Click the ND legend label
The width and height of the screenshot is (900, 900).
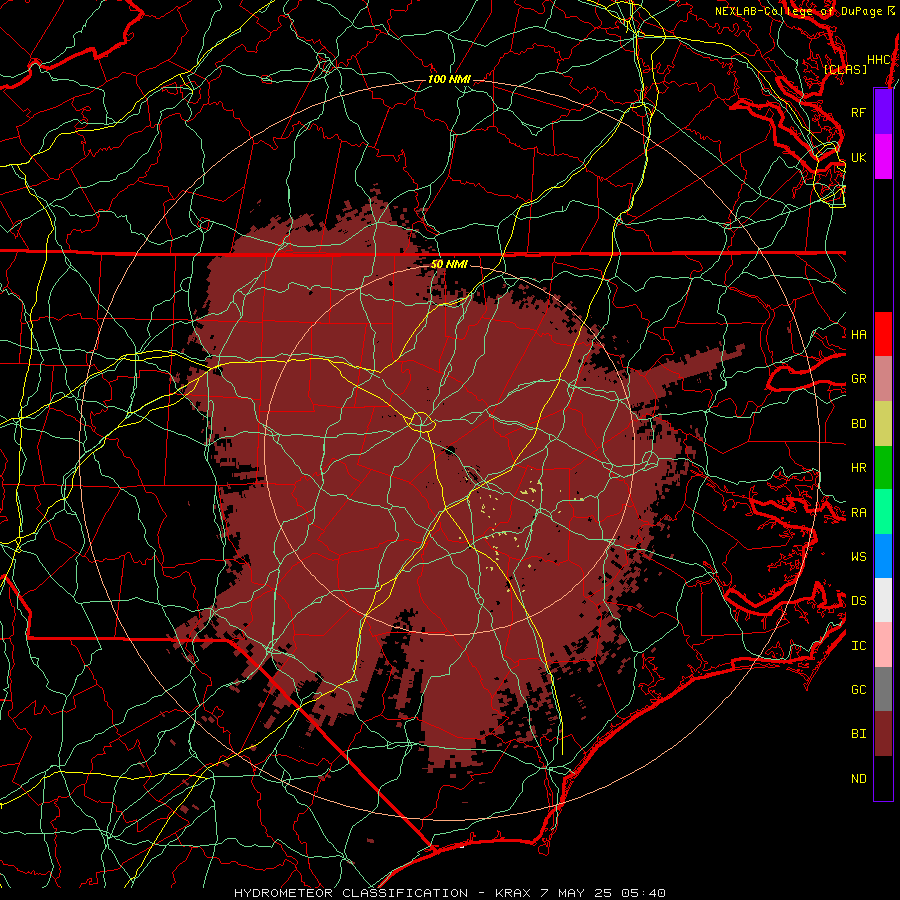(859, 778)
